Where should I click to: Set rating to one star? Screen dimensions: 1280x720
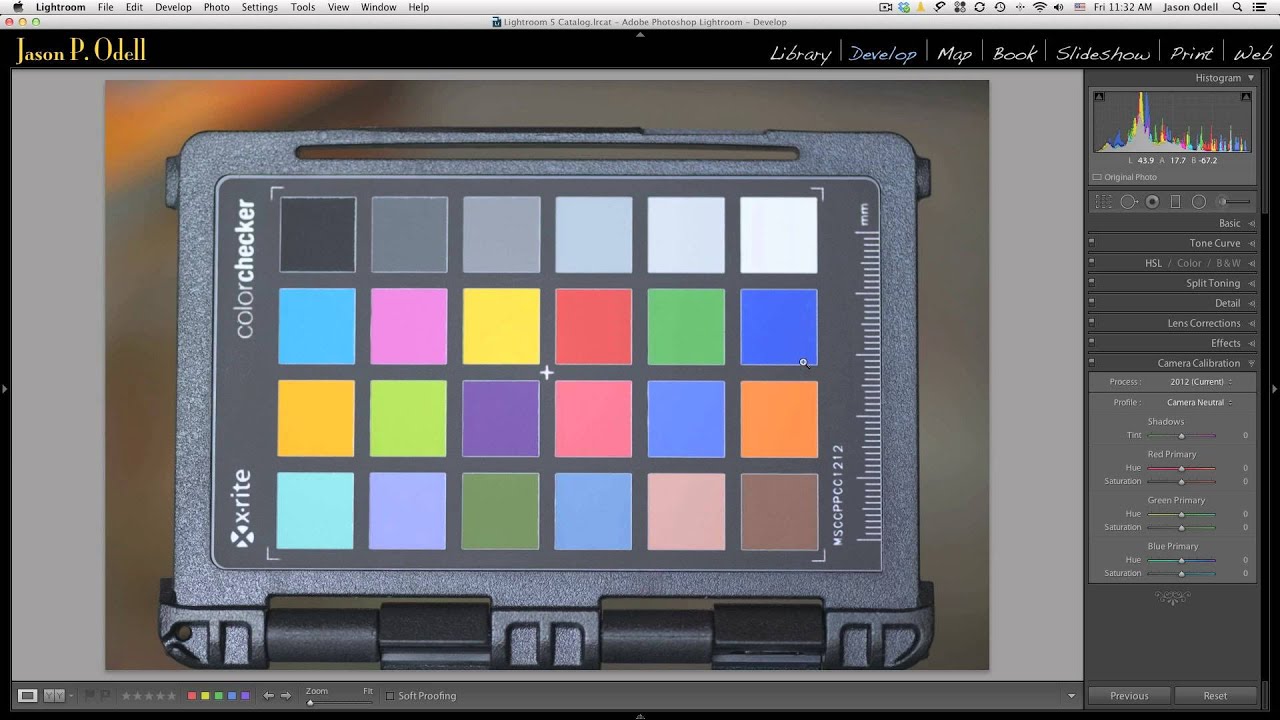click(126, 695)
